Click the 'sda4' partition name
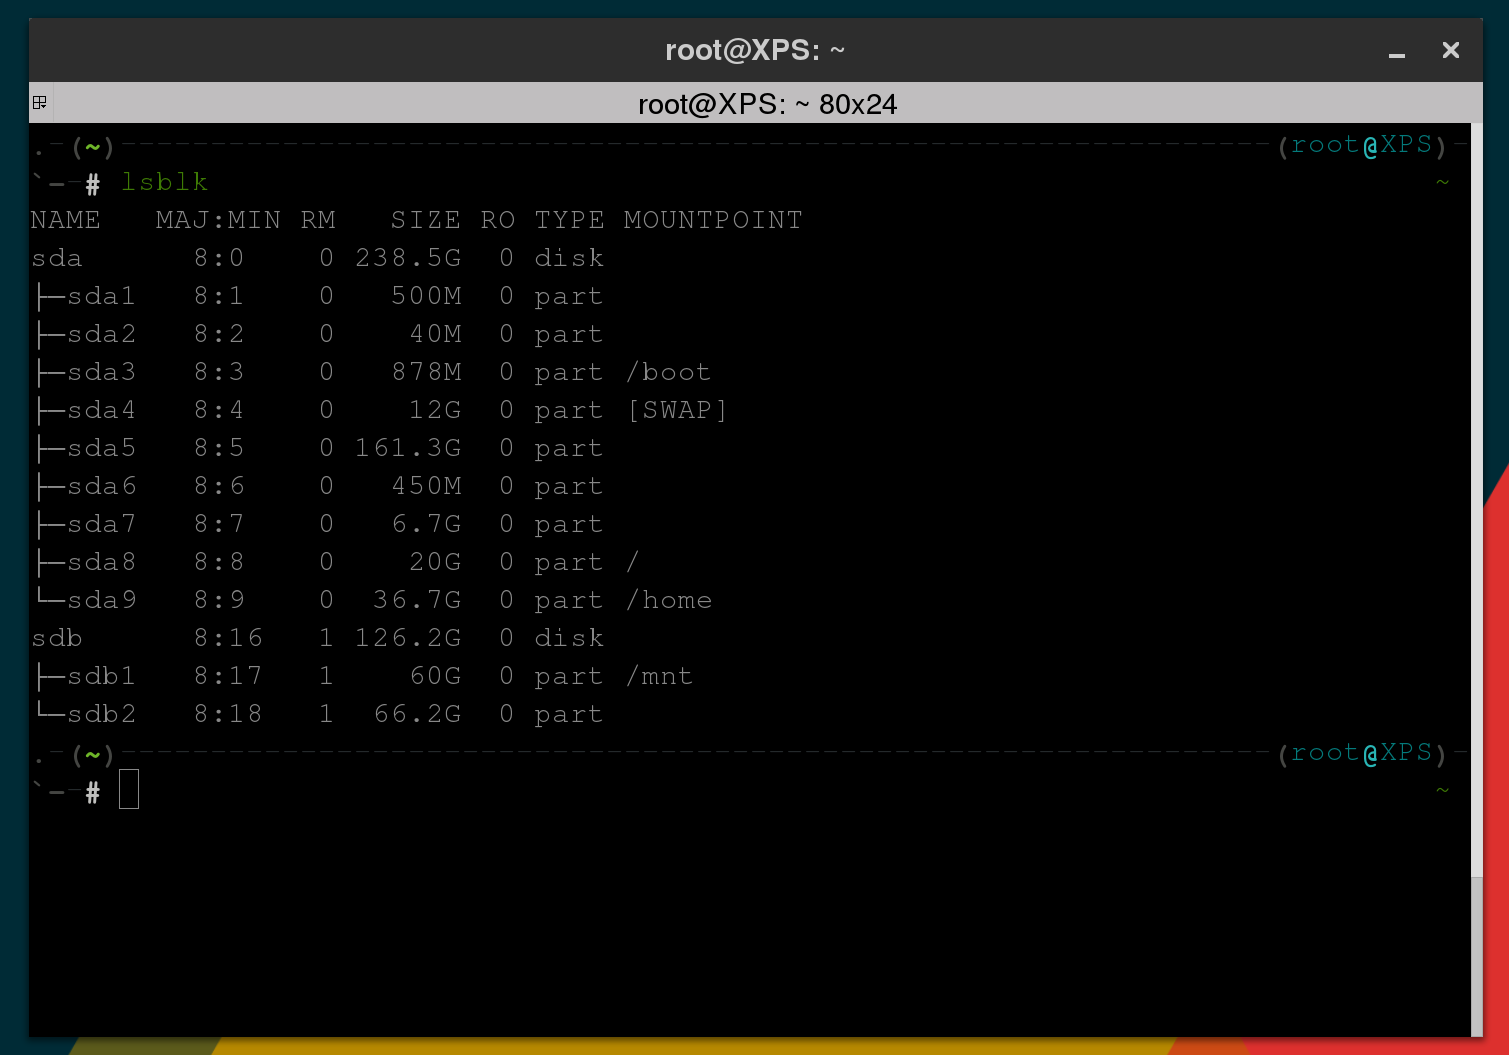The width and height of the screenshot is (1509, 1055). [x=101, y=410]
